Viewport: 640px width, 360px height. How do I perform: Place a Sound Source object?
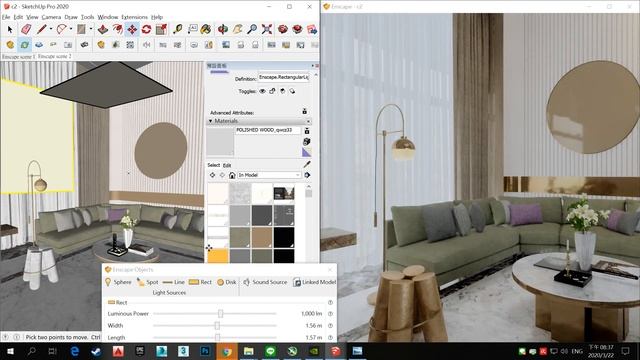[x=265, y=282]
